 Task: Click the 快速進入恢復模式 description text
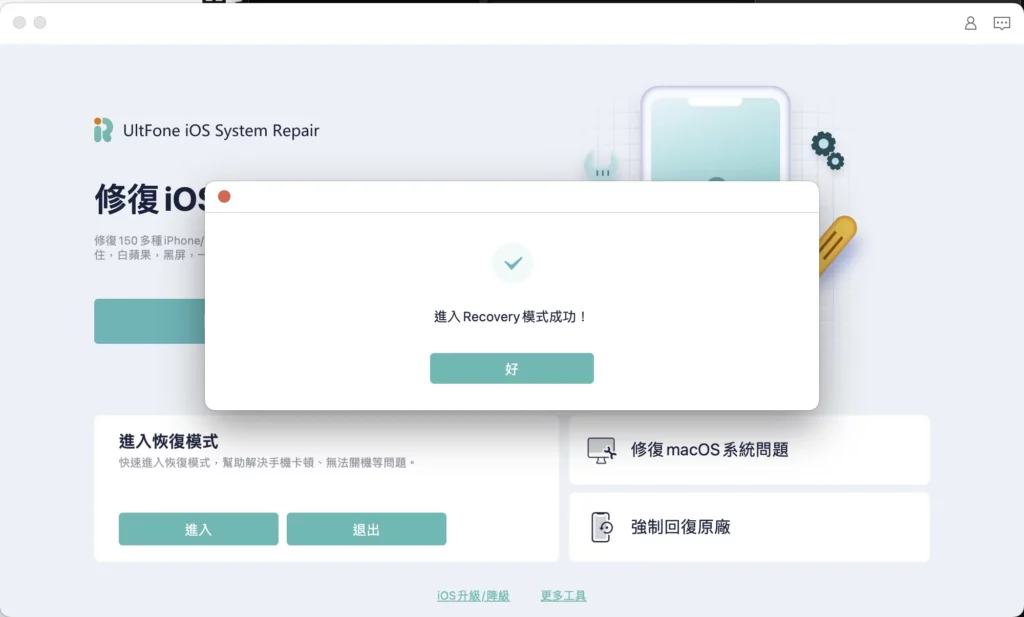click(x=267, y=463)
